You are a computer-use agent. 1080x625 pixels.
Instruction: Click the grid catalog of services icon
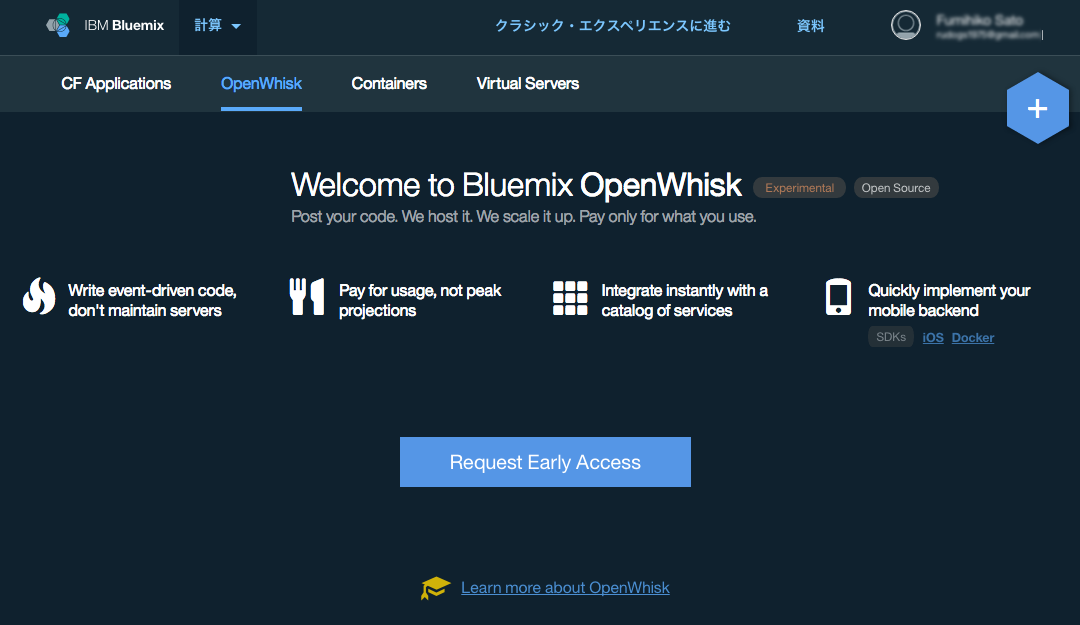(x=570, y=298)
